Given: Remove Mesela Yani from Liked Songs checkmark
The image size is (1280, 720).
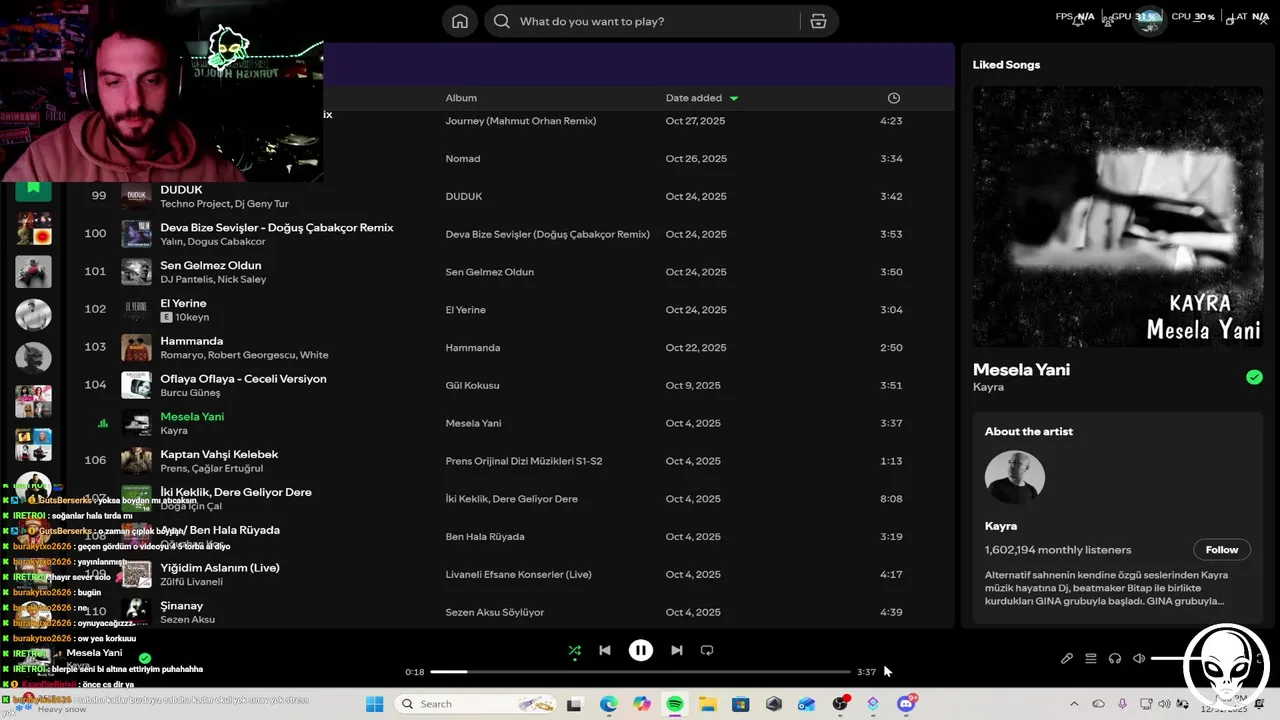Looking at the screenshot, I should [1254, 377].
